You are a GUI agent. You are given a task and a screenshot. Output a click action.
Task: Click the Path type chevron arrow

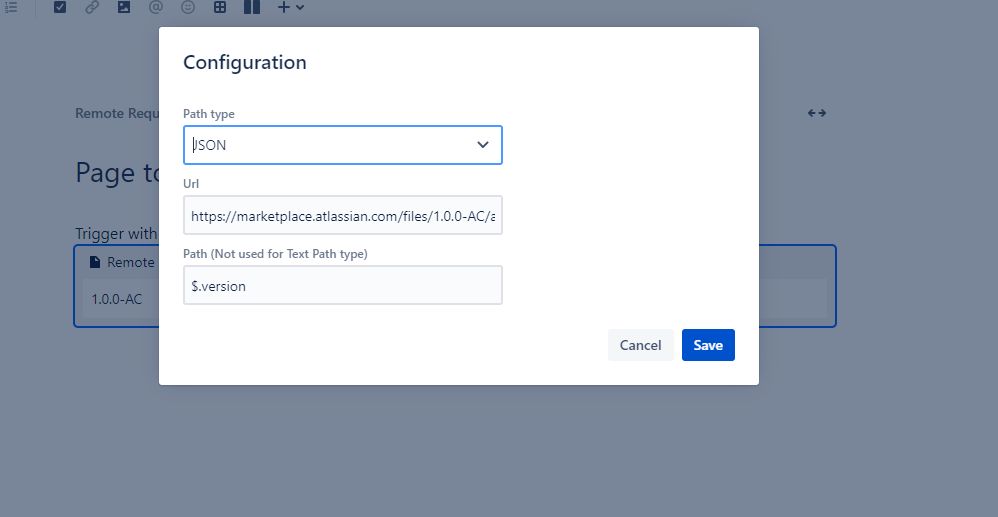483,145
